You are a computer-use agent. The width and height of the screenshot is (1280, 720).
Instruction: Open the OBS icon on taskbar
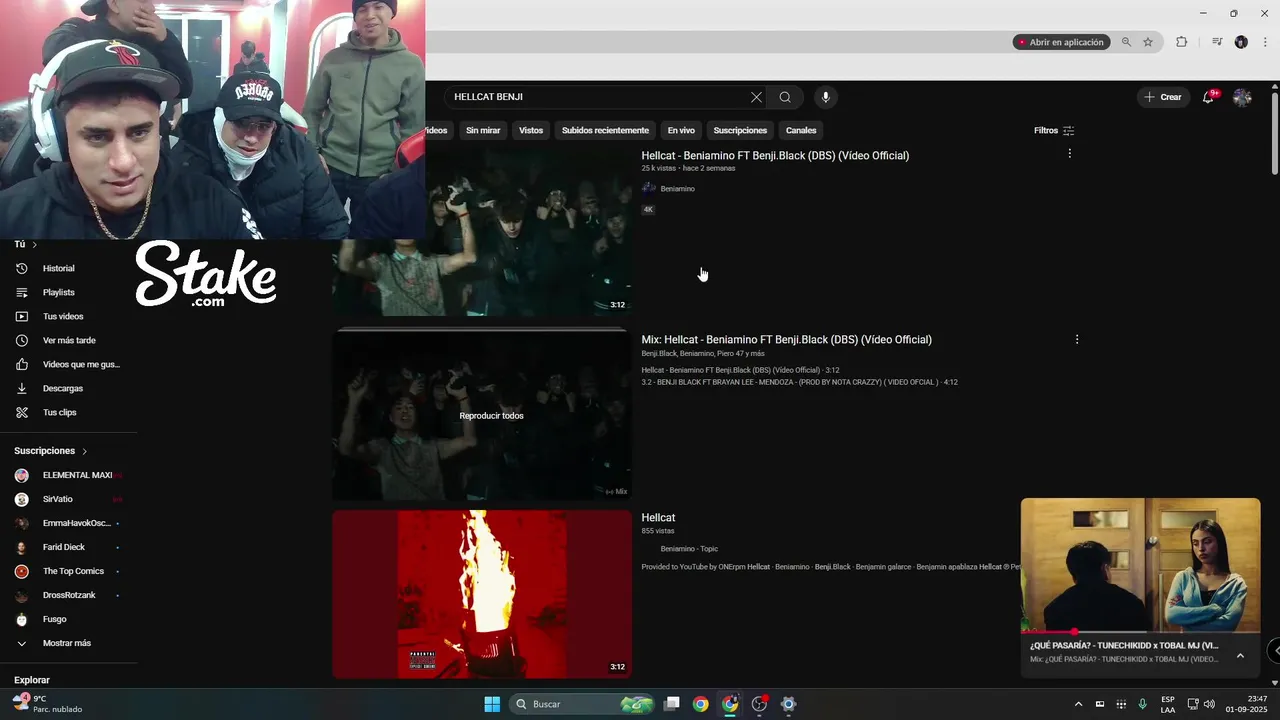pos(760,704)
